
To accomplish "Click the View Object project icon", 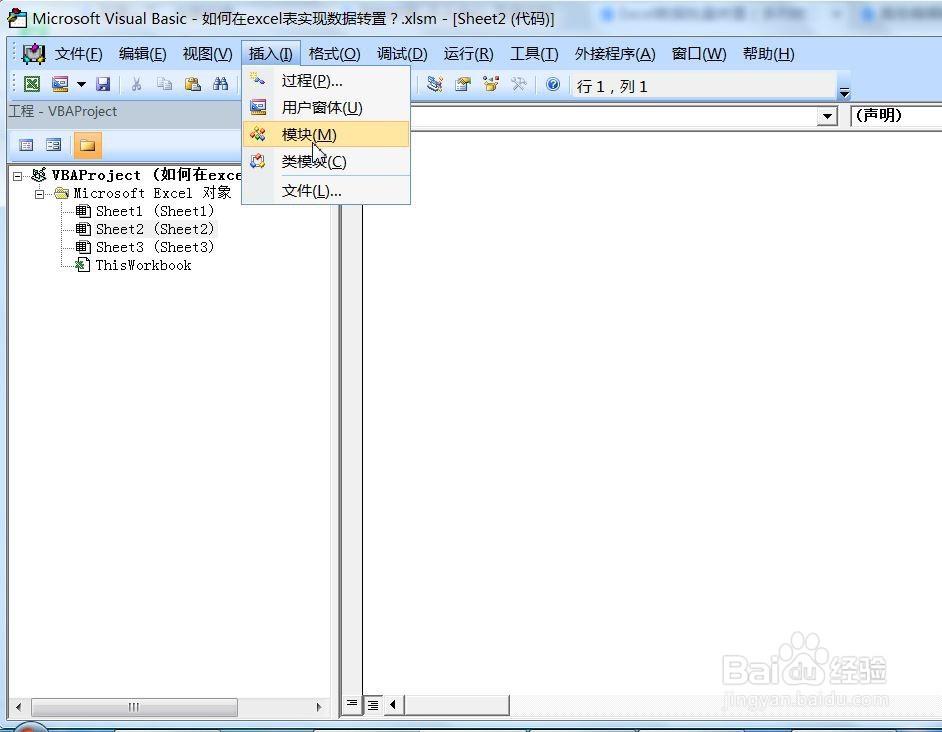I will coord(53,145).
